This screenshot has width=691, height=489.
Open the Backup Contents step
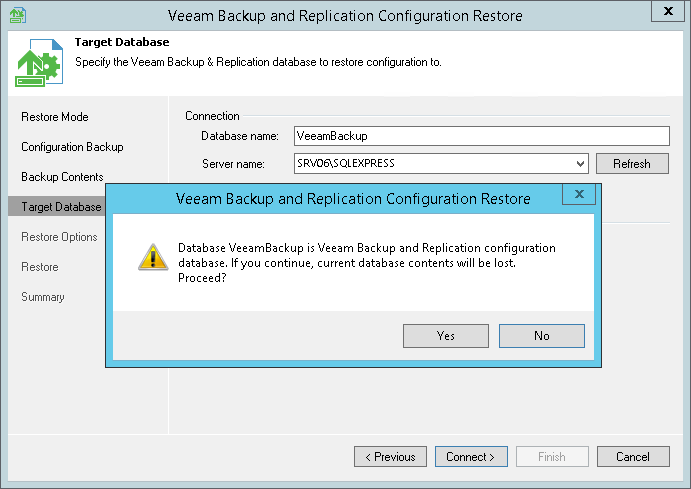pyautogui.click(x=62, y=177)
